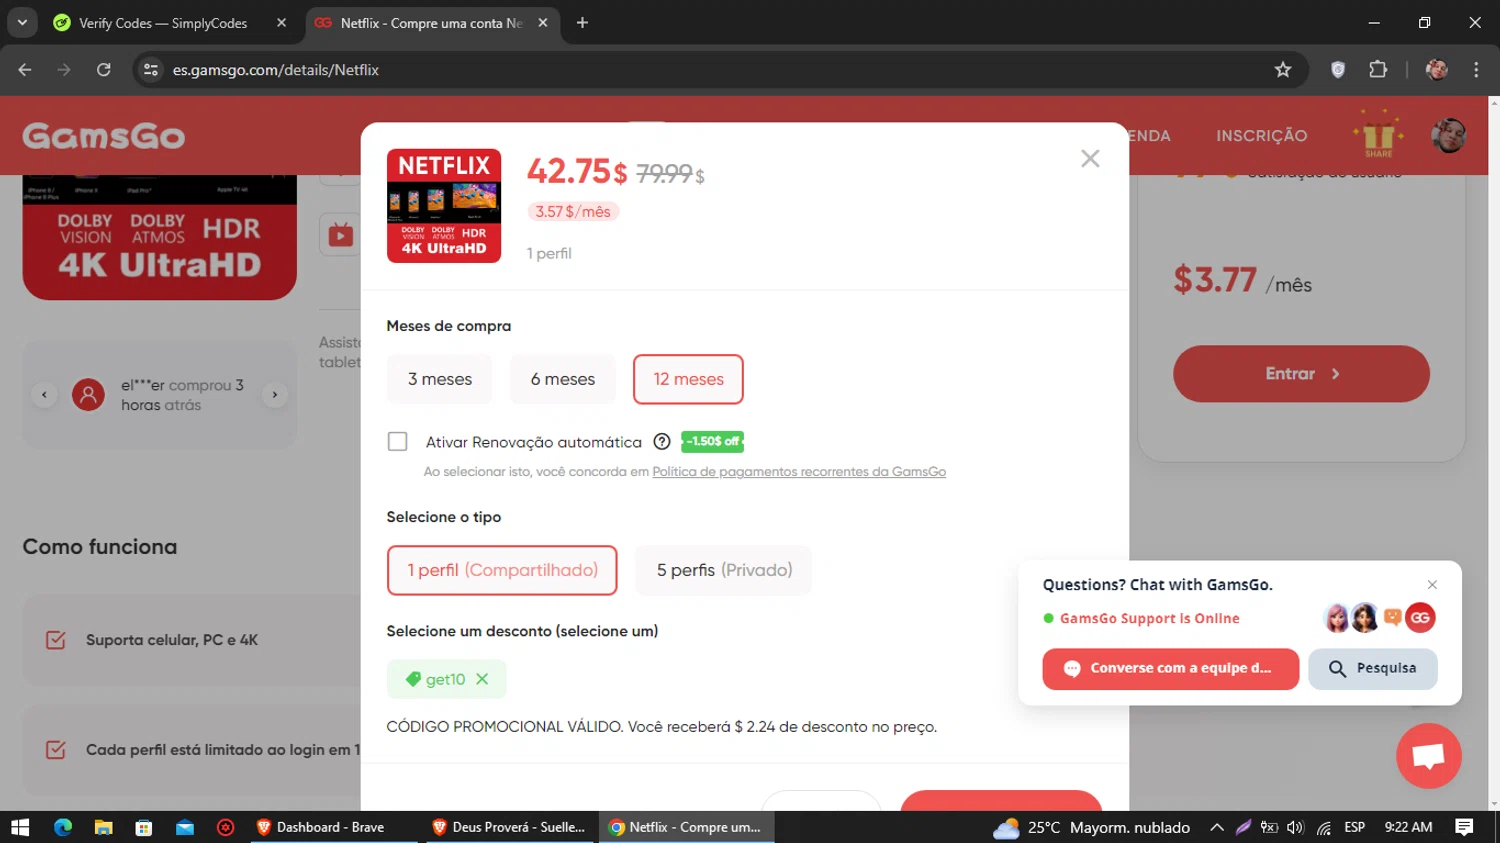Bookmark this page with star icon

1283,70
